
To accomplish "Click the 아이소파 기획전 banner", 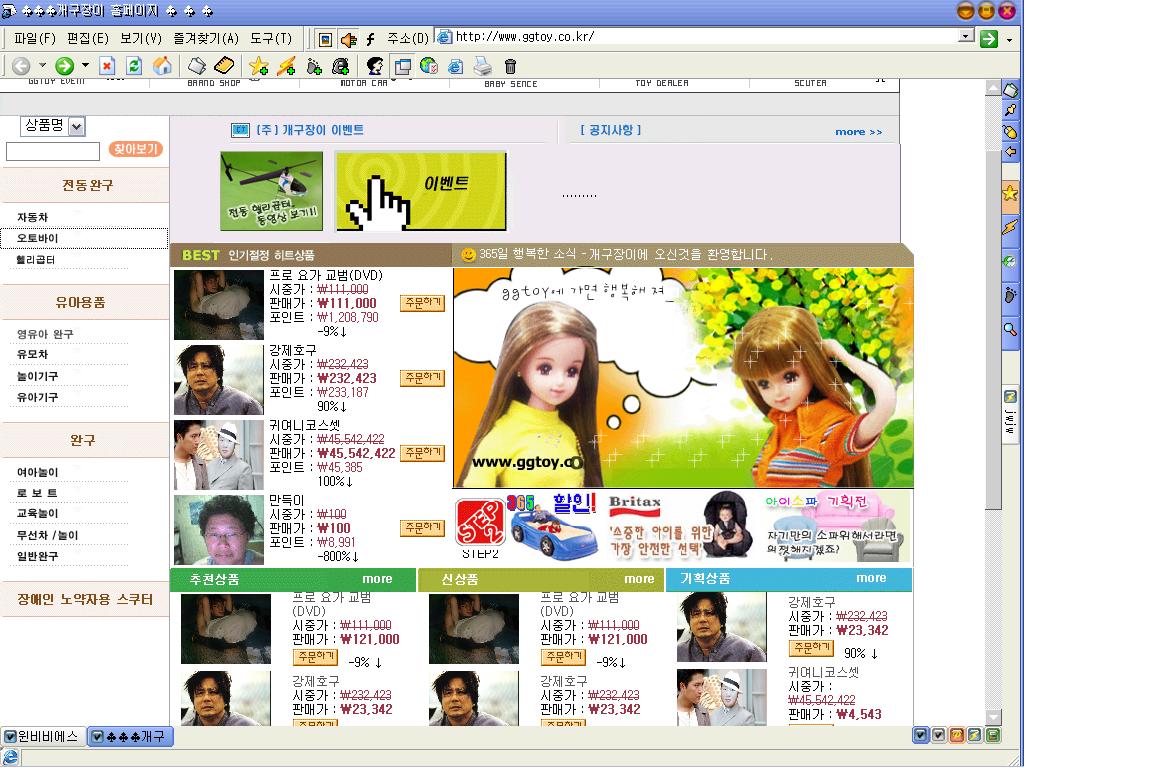I will tap(835, 525).
